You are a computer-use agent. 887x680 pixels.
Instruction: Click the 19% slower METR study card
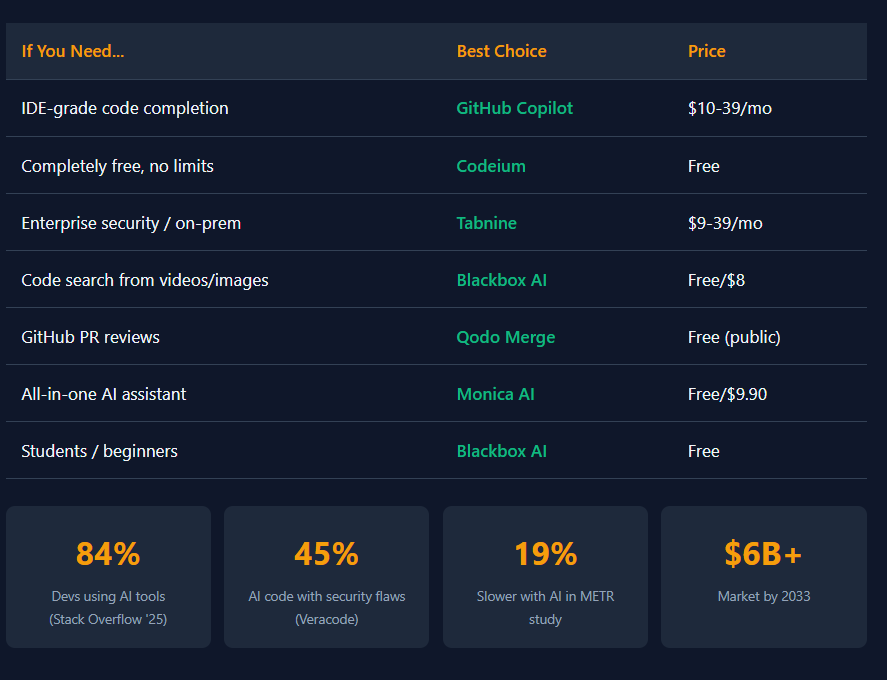545,576
